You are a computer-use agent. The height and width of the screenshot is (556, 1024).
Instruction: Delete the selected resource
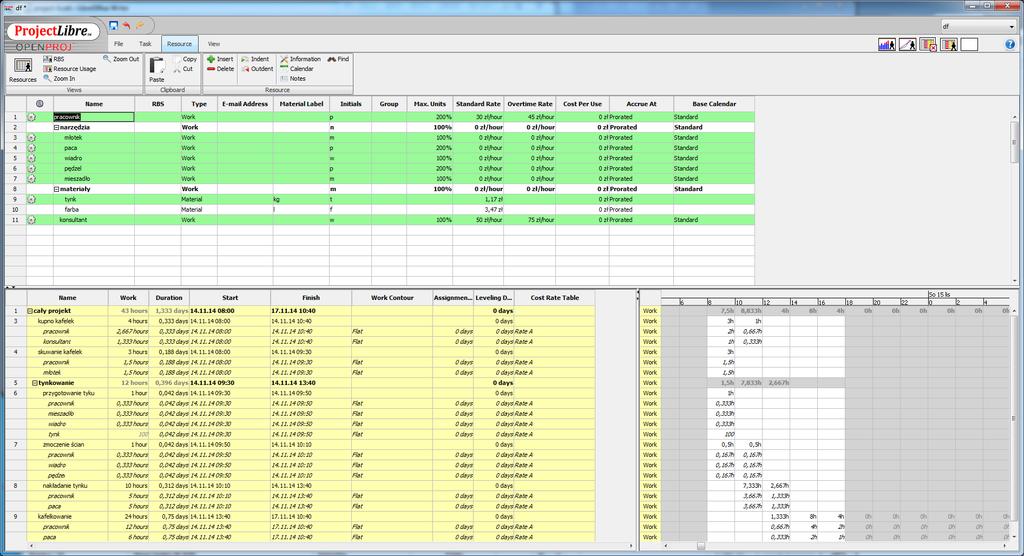tap(221, 69)
